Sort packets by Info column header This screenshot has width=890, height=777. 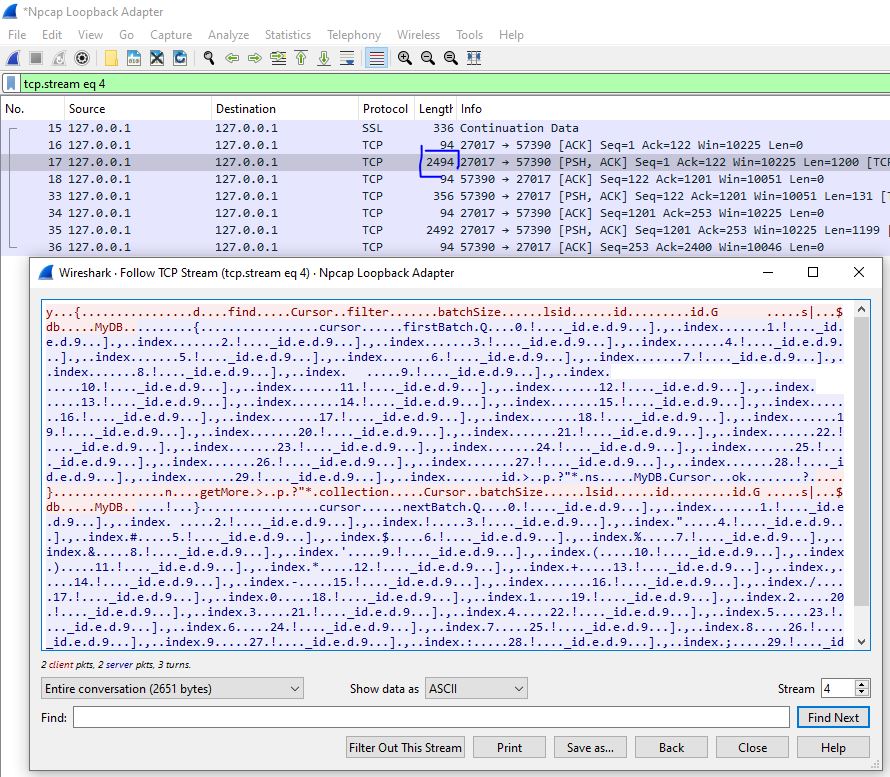click(673, 108)
